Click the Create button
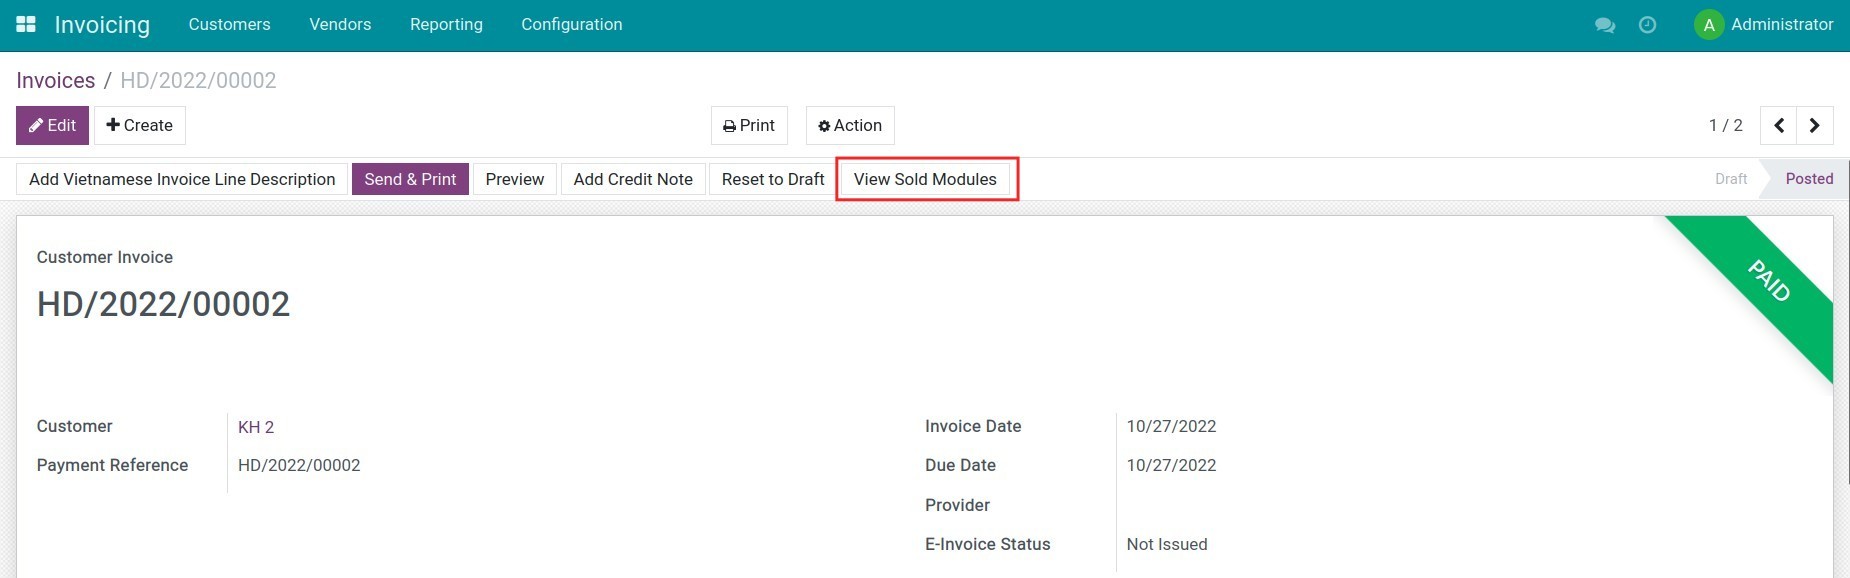 click(140, 126)
